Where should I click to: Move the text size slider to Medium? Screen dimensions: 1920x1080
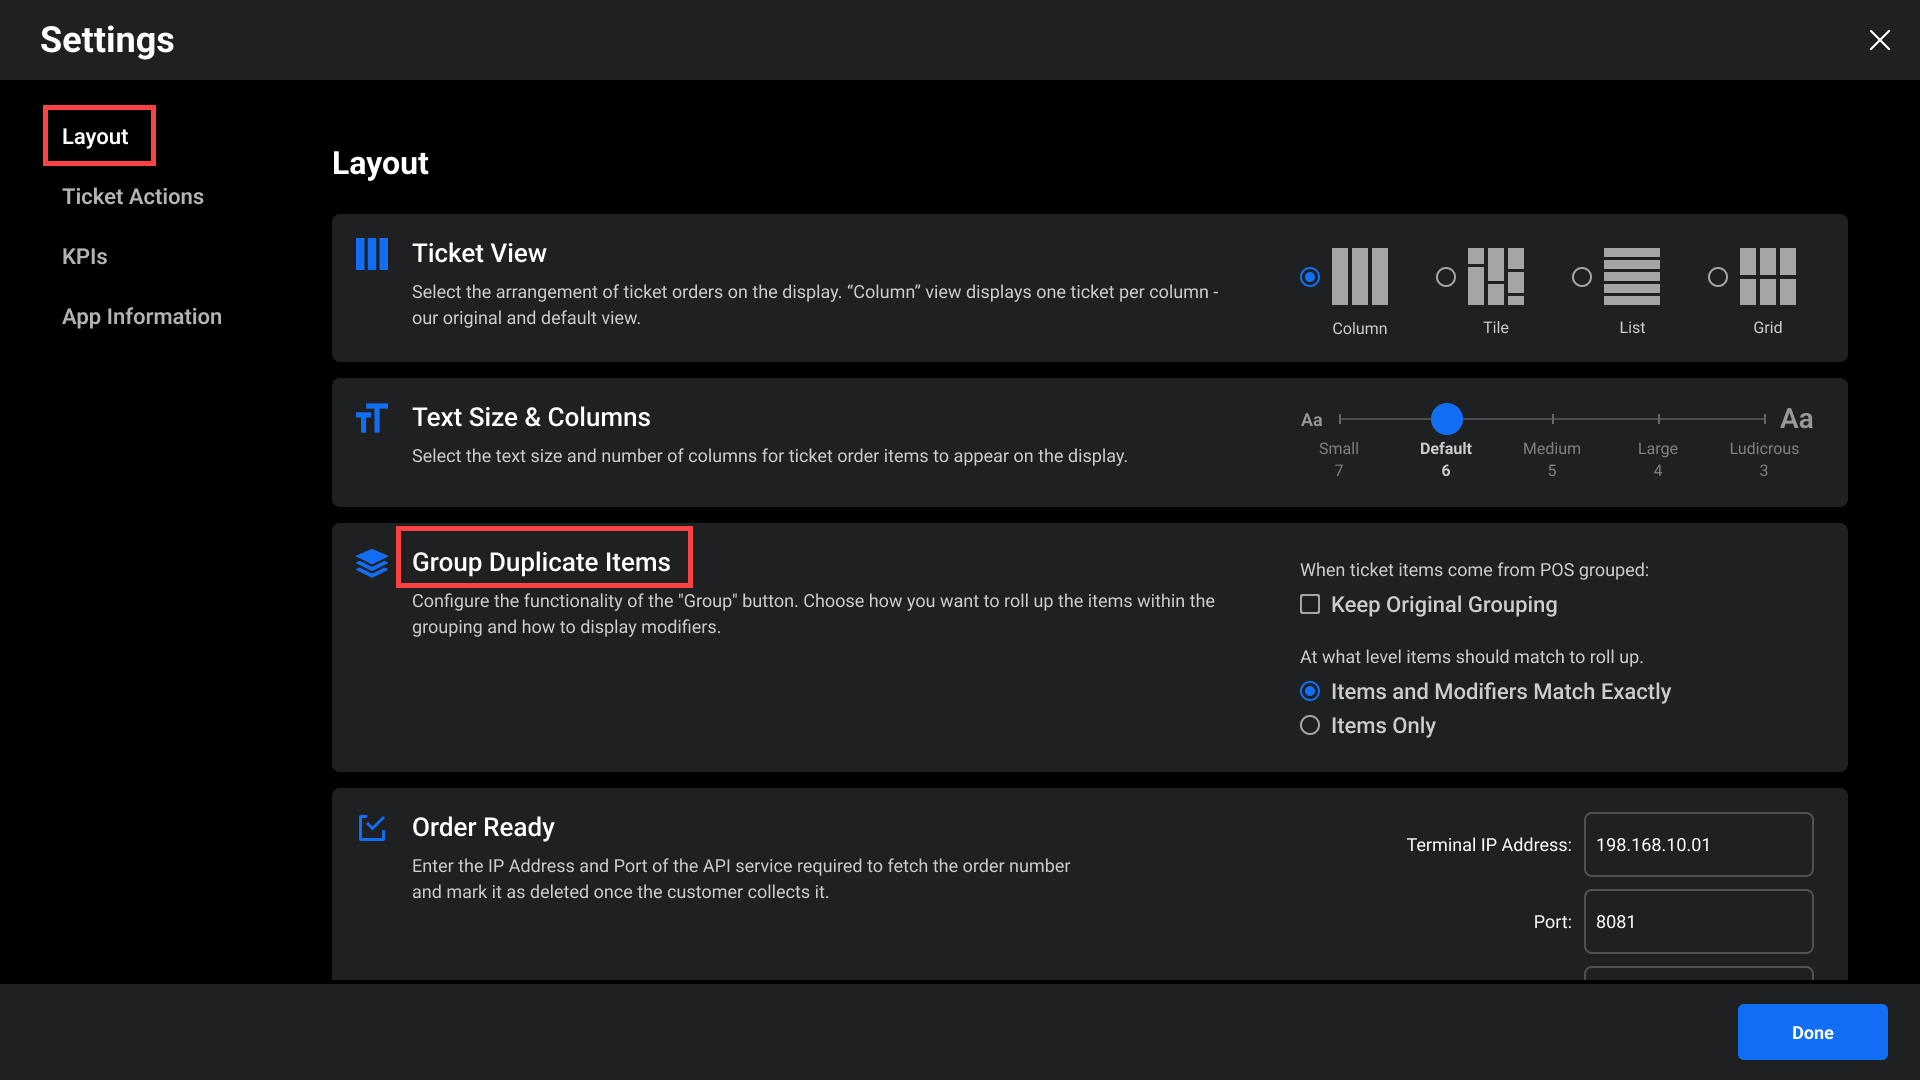[1552, 419]
